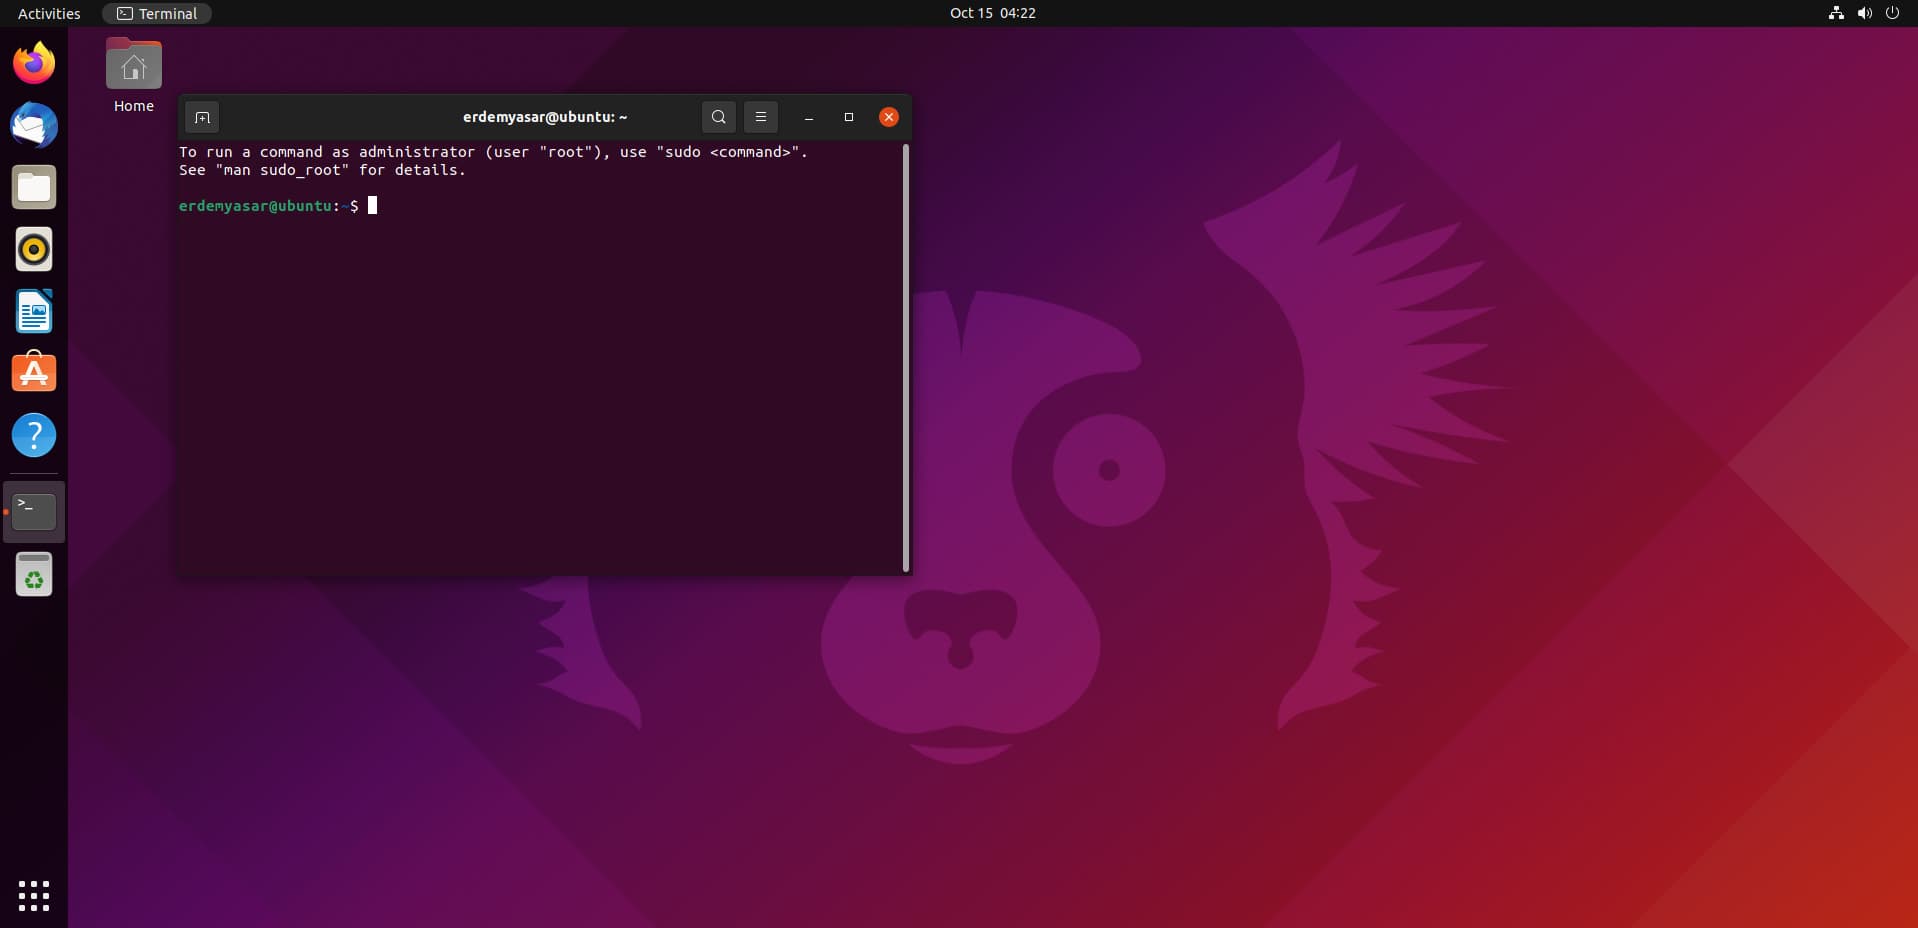The height and width of the screenshot is (928, 1918).
Task: Launch Firefox from the dock
Action: [34, 62]
